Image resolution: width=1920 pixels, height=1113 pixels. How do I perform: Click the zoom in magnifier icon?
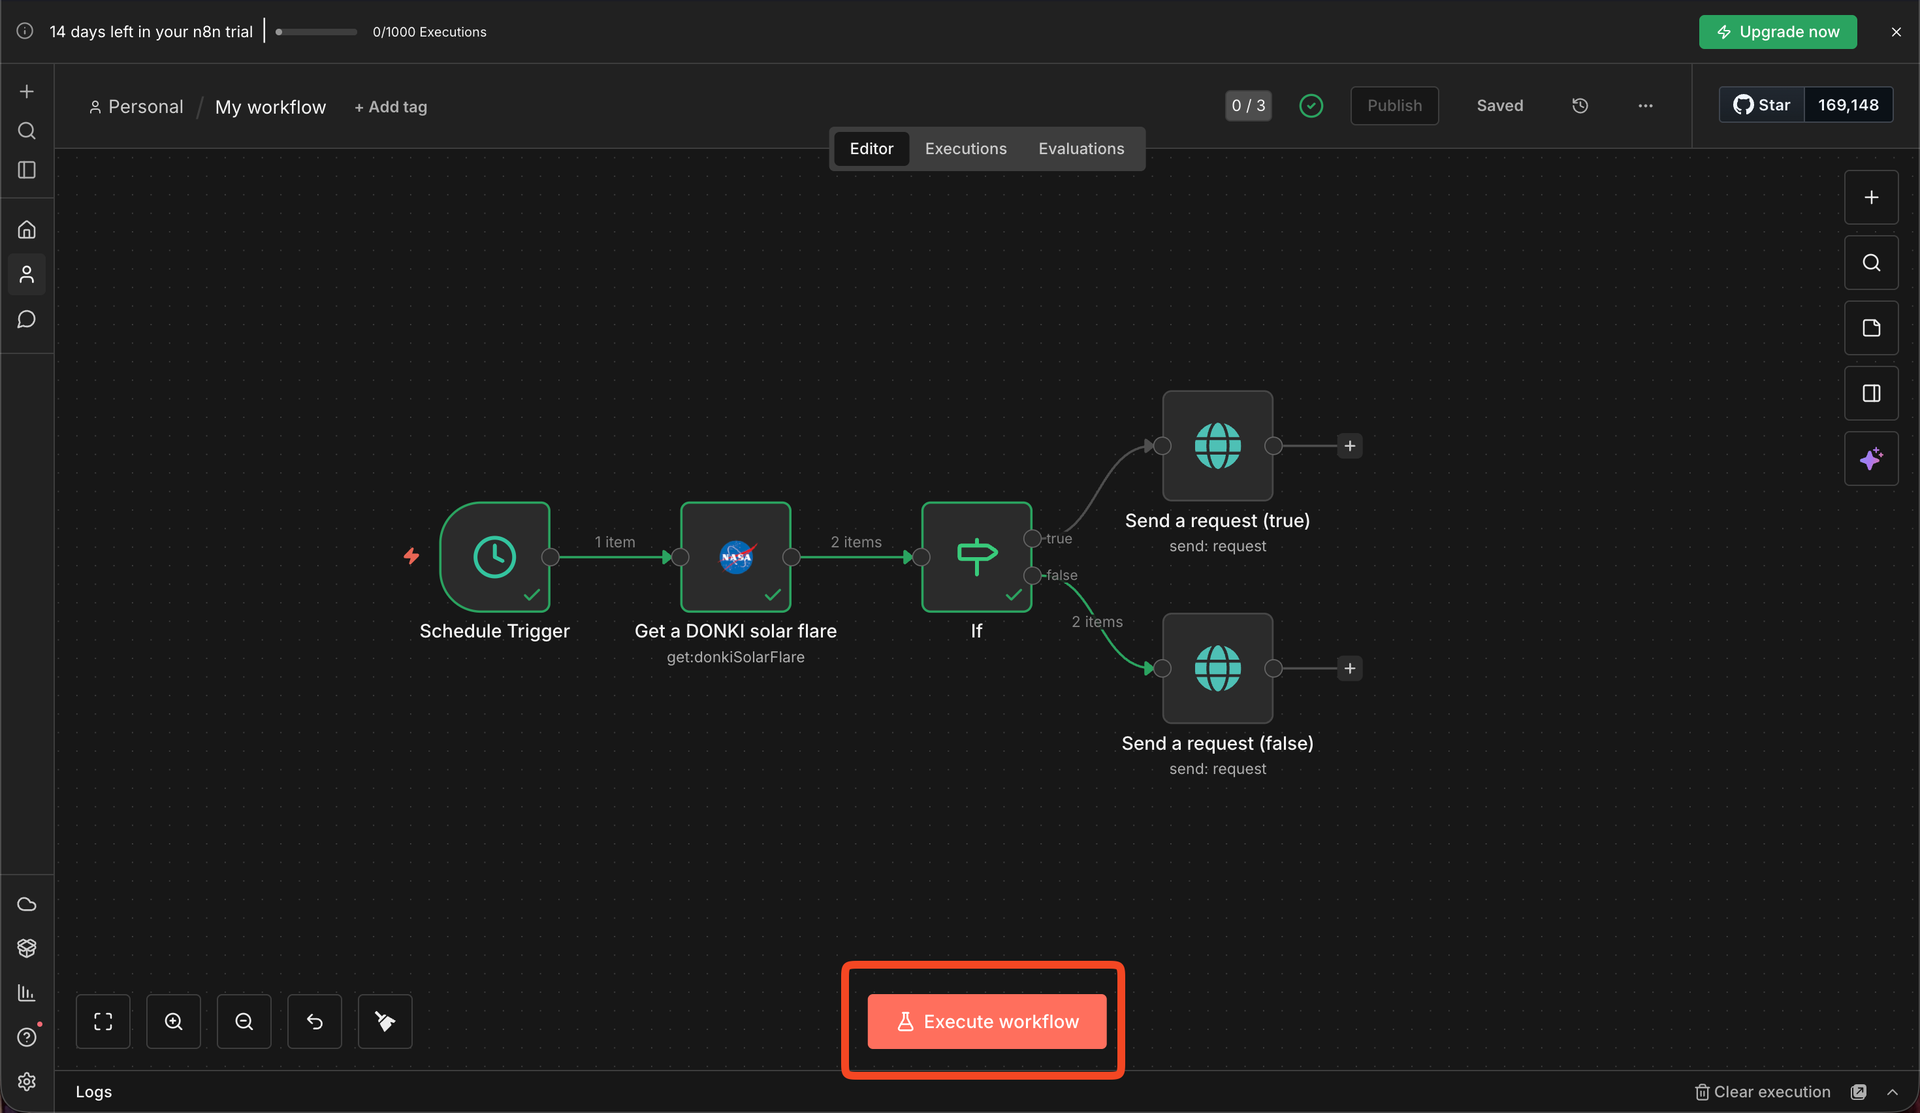click(174, 1021)
